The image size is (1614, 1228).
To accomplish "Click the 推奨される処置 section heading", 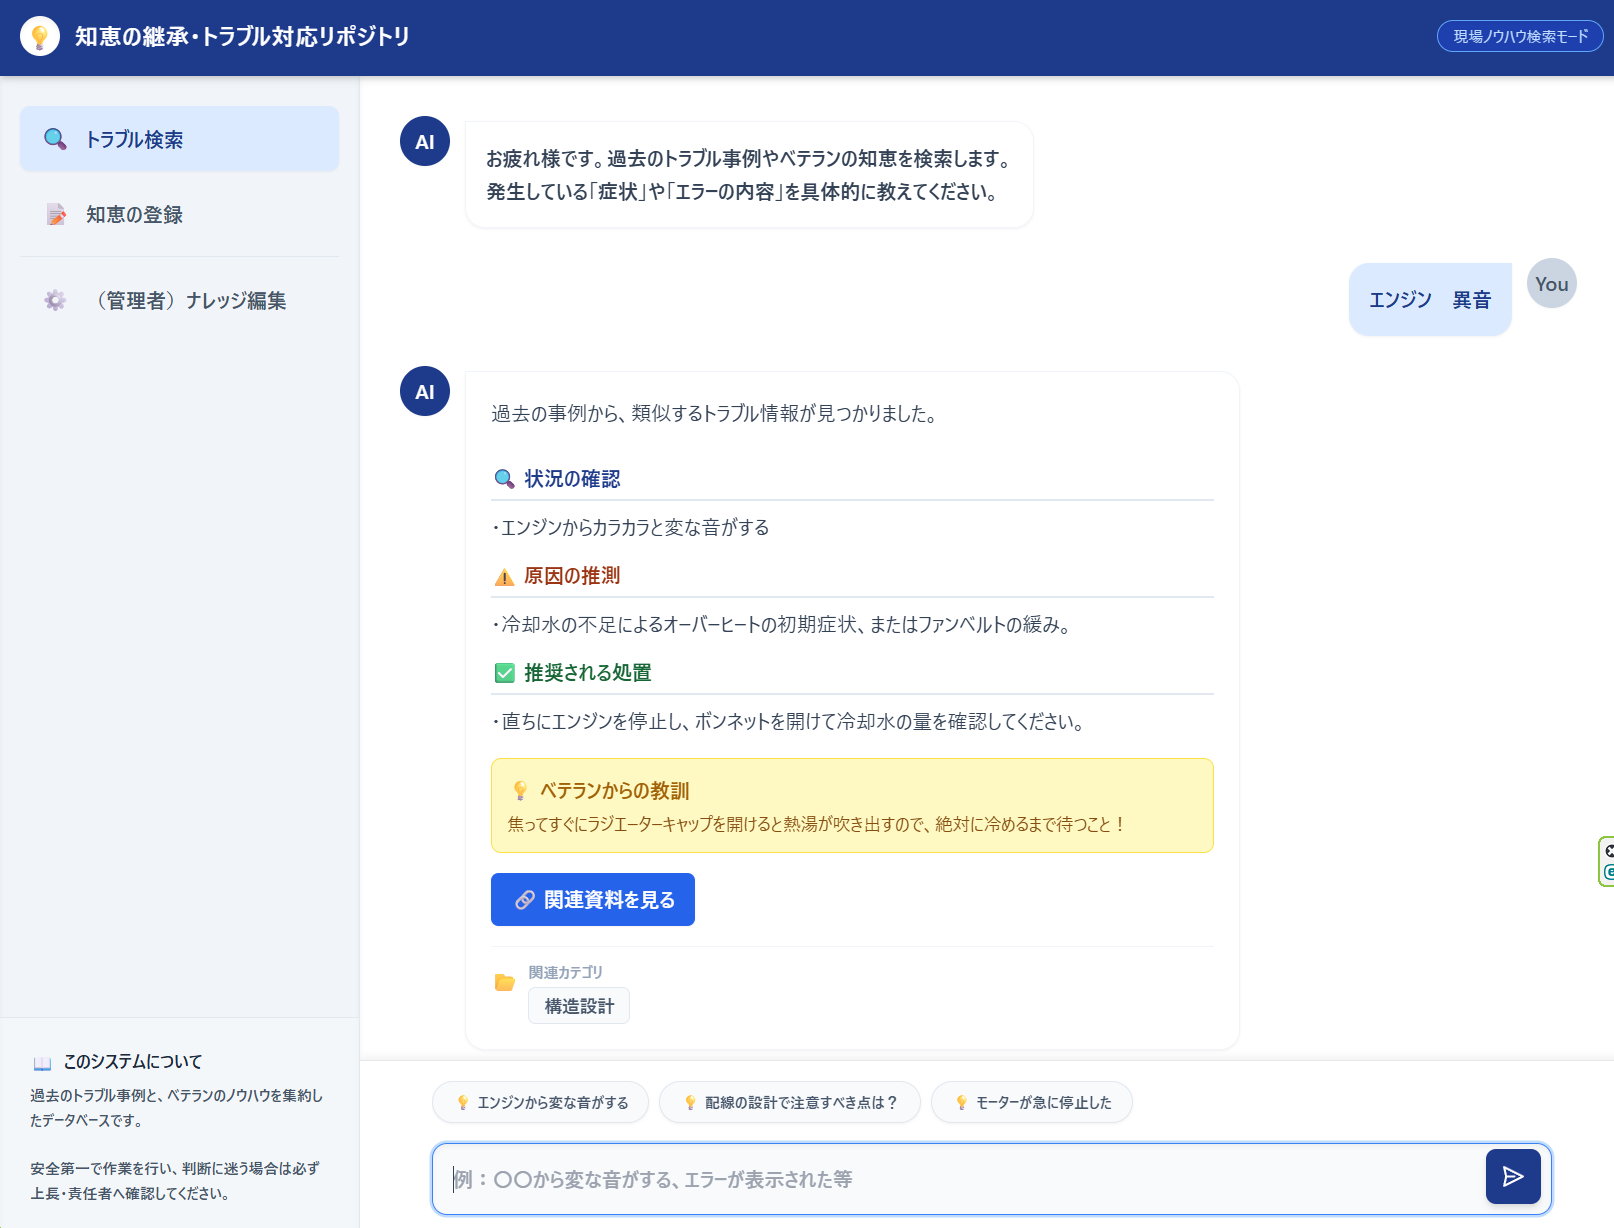I will point(588,673).
